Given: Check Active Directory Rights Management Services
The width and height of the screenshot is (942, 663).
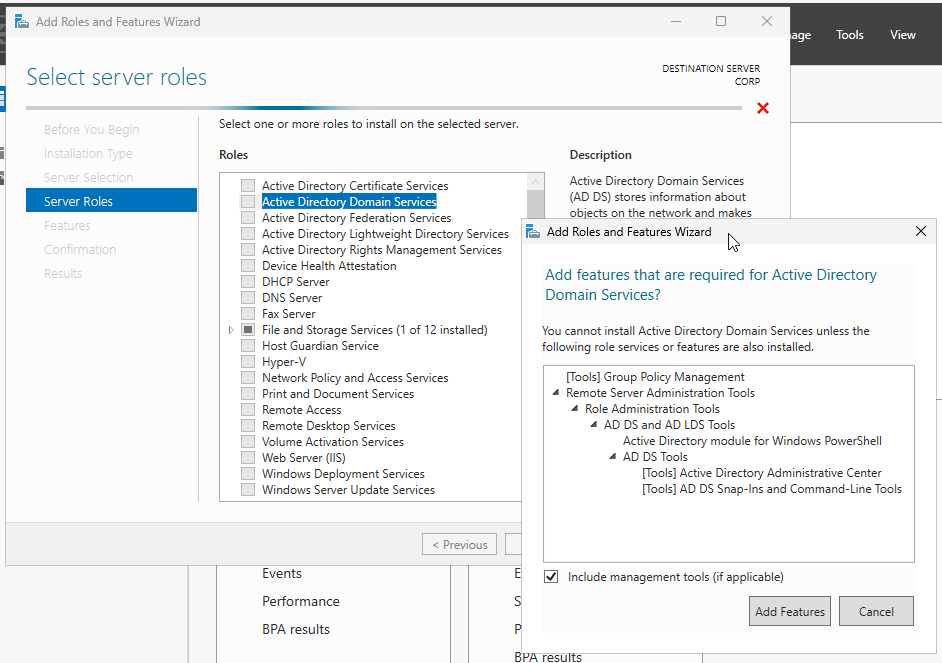Looking at the screenshot, I should pos(248,250).
